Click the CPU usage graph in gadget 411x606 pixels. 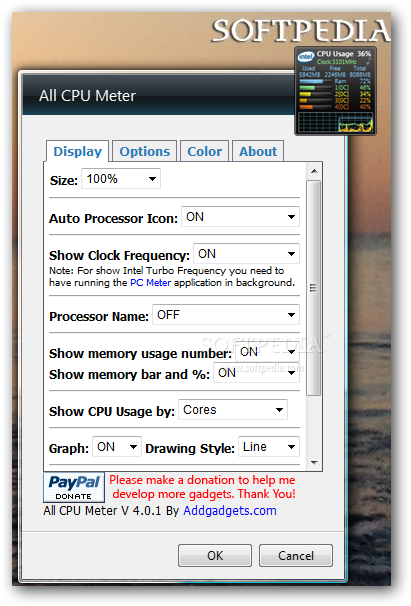pos(336,123)
